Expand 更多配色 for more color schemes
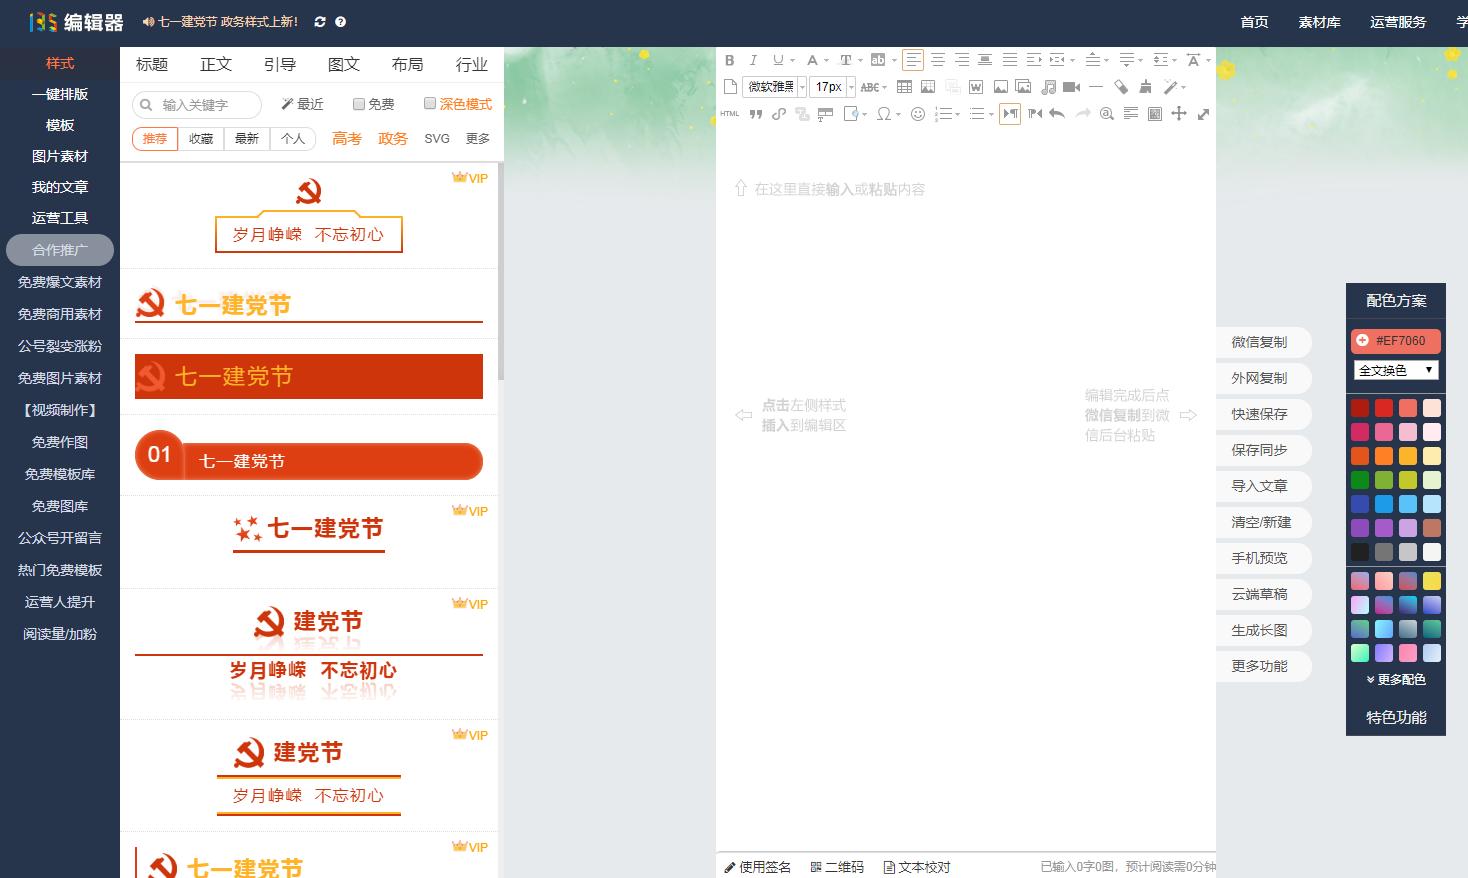The height and width of the screenshot is (878, 1468). (1395, 679)
